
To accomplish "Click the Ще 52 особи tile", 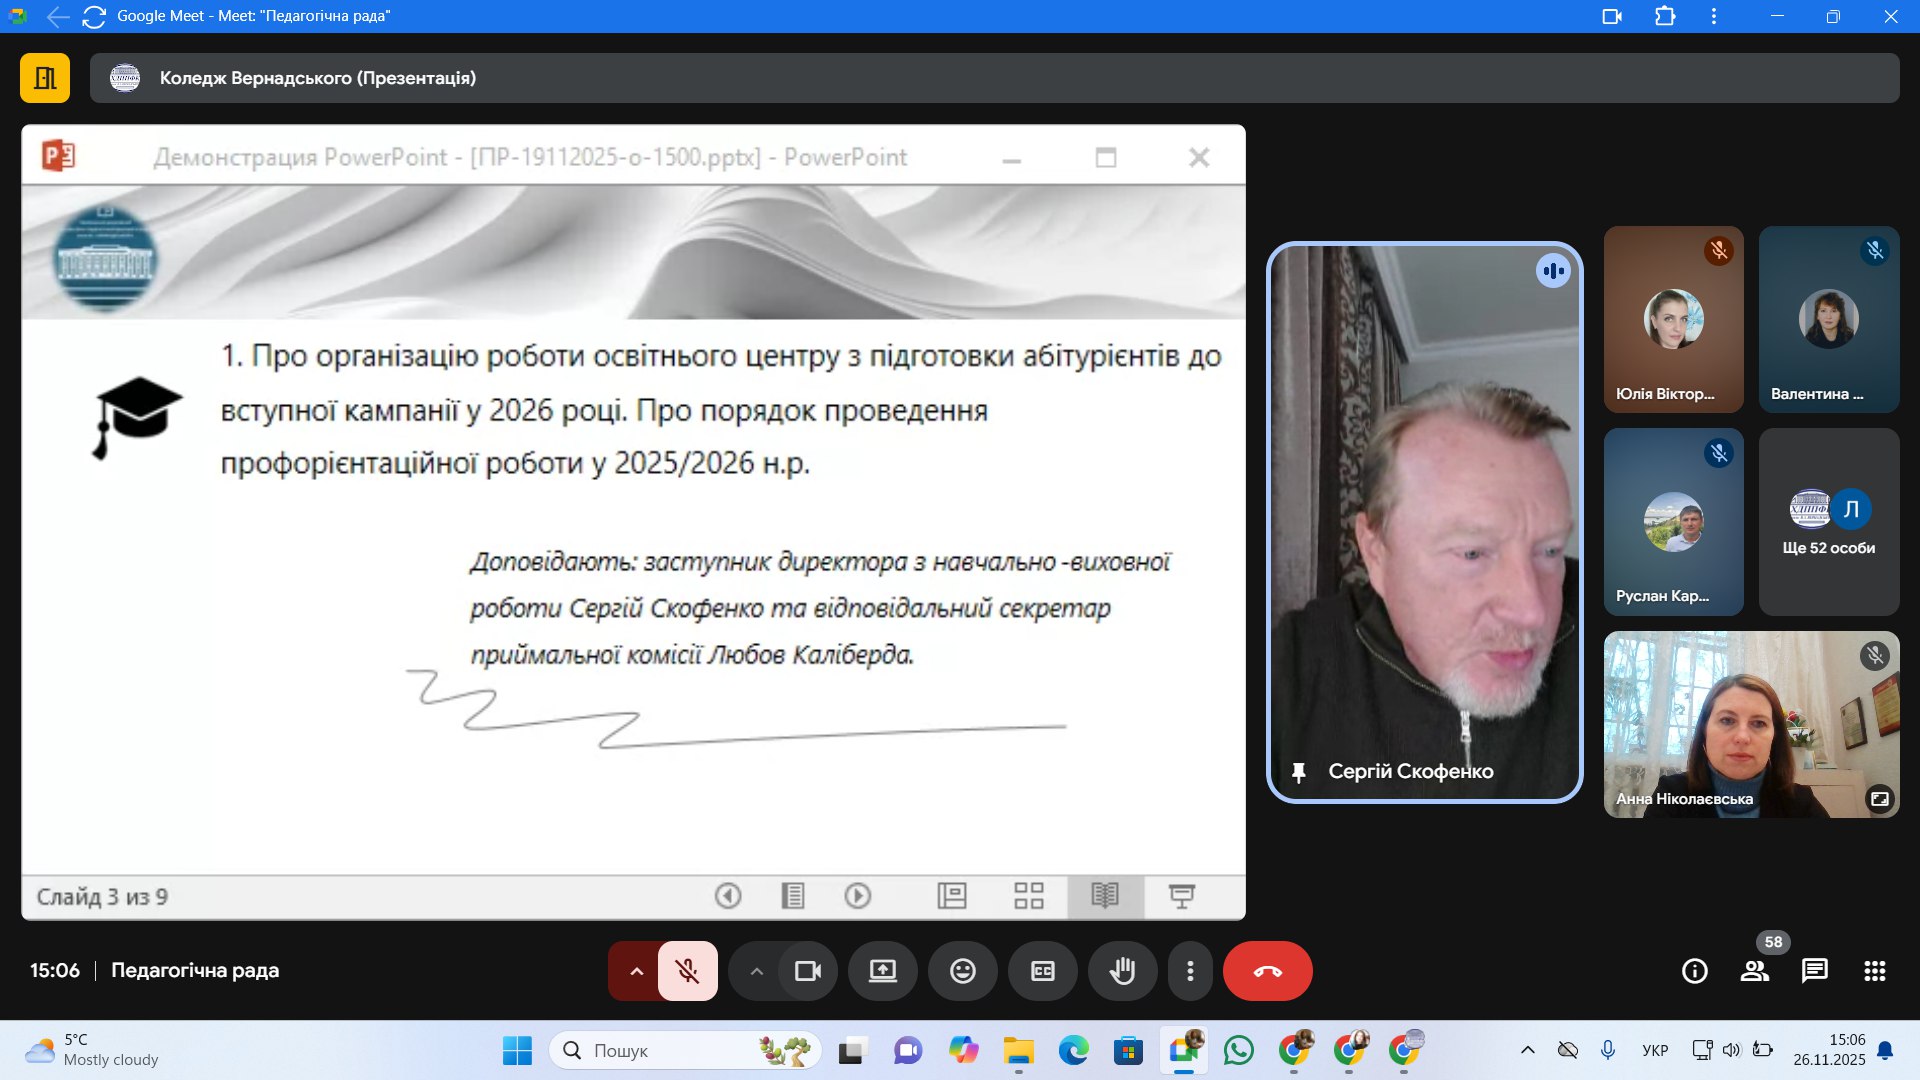I will coord(1828,522).
